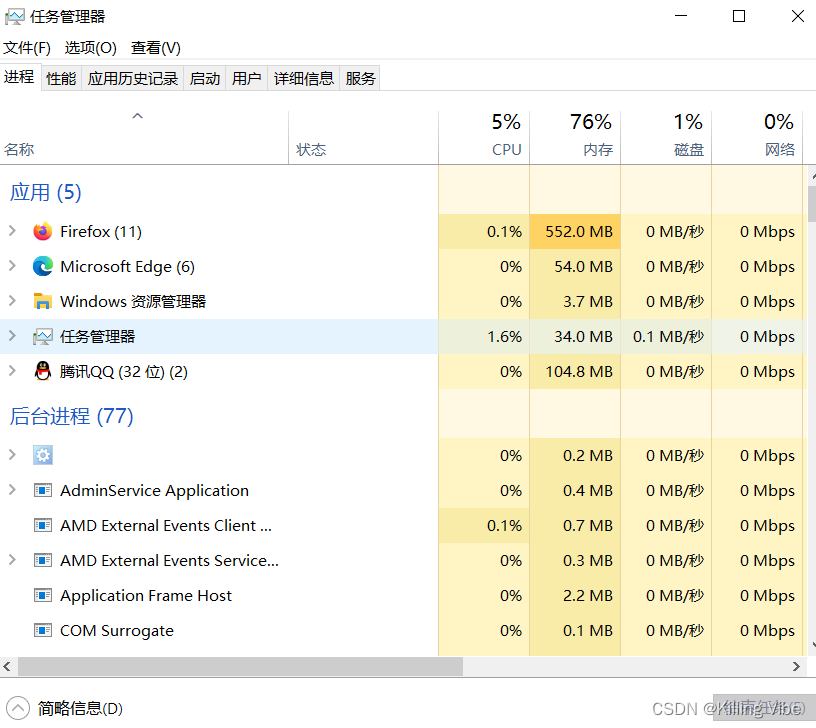Click the 简略信息 collapse arrow icon
Image resolution: width=816 pixels, height=728 pixels.
tap(18, 708)
